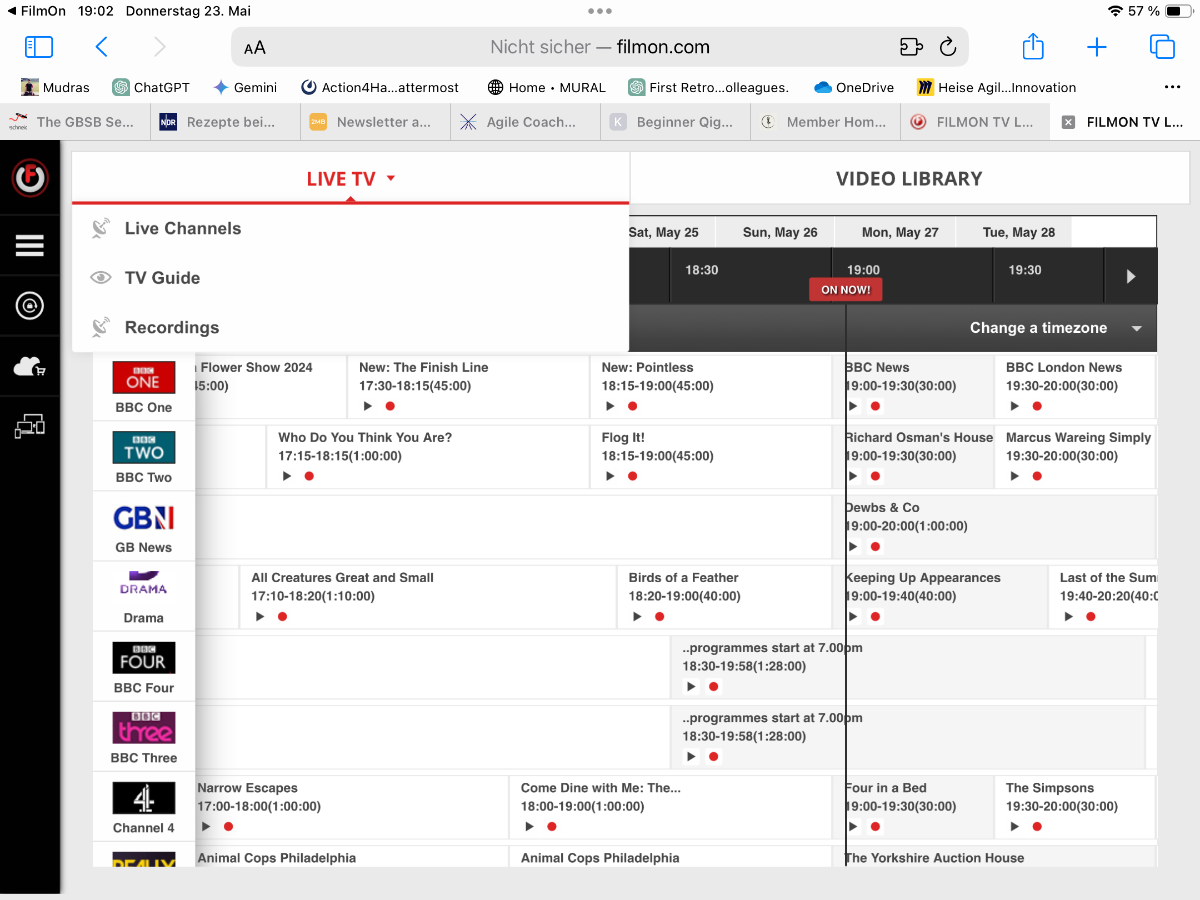Record BBC London News programme

click(x=1037, y=406)
